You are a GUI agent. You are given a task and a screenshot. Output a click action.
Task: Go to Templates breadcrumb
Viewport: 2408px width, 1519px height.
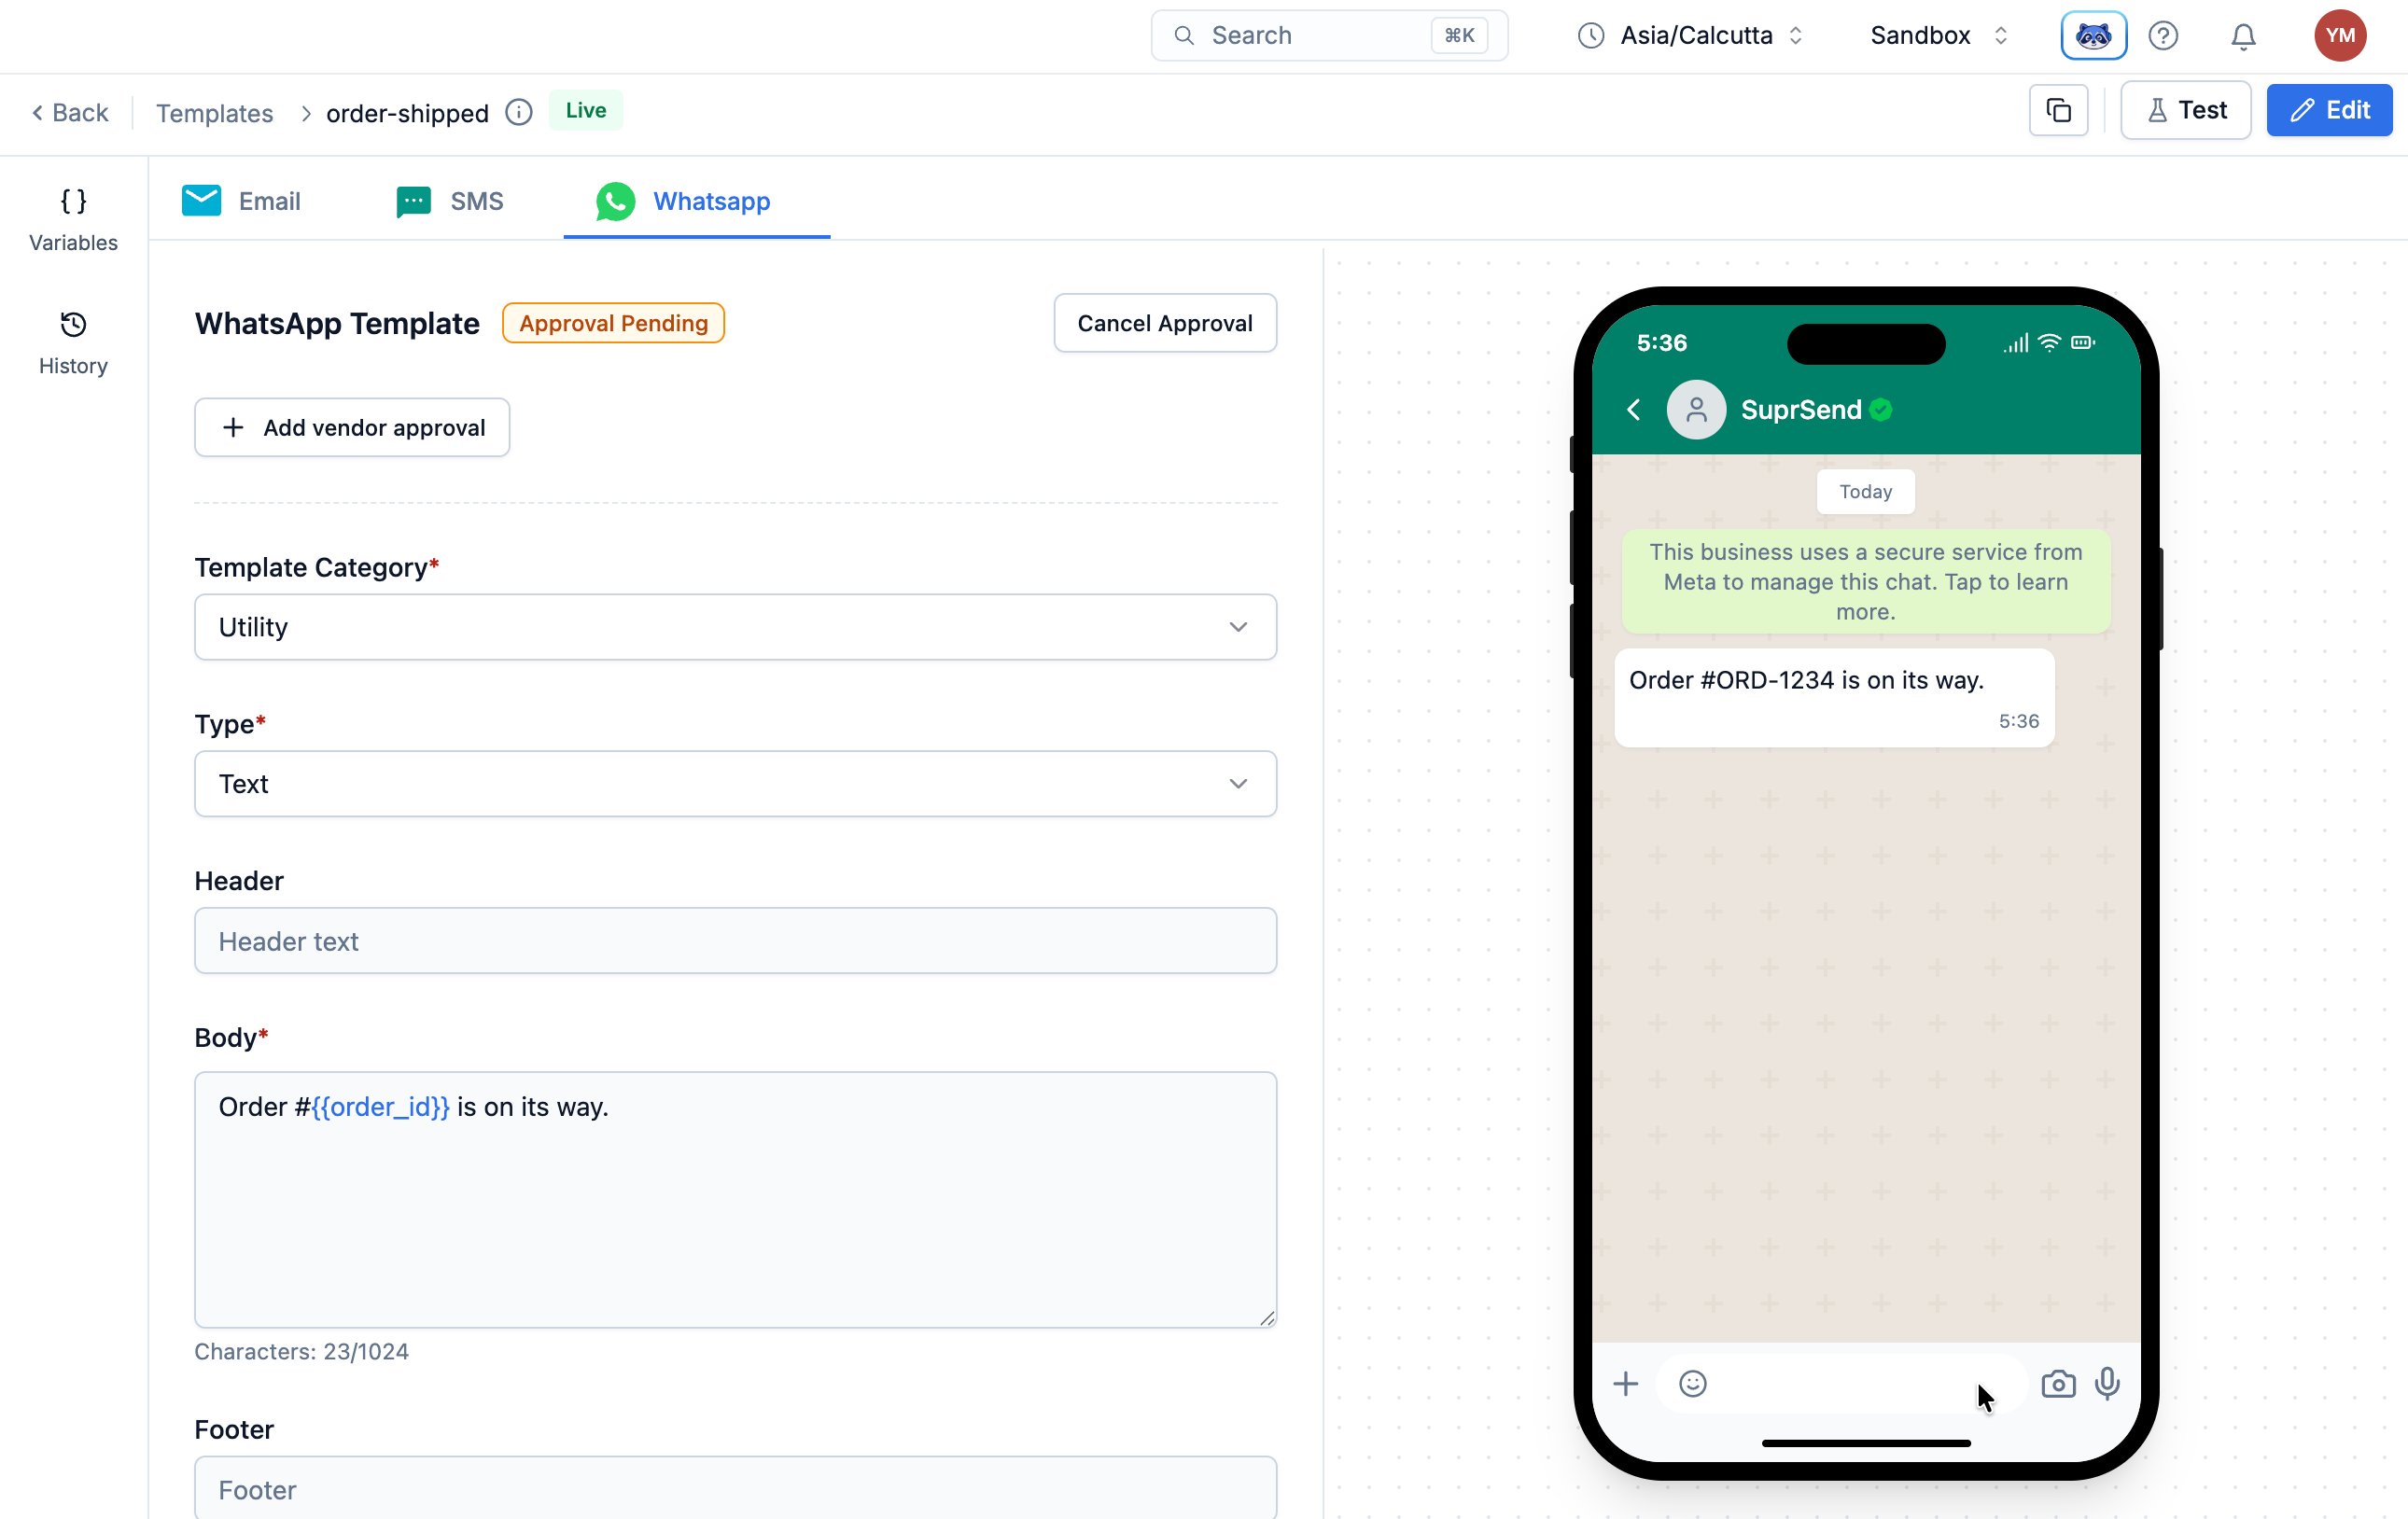pyautogui.click(x=214, y=113)
